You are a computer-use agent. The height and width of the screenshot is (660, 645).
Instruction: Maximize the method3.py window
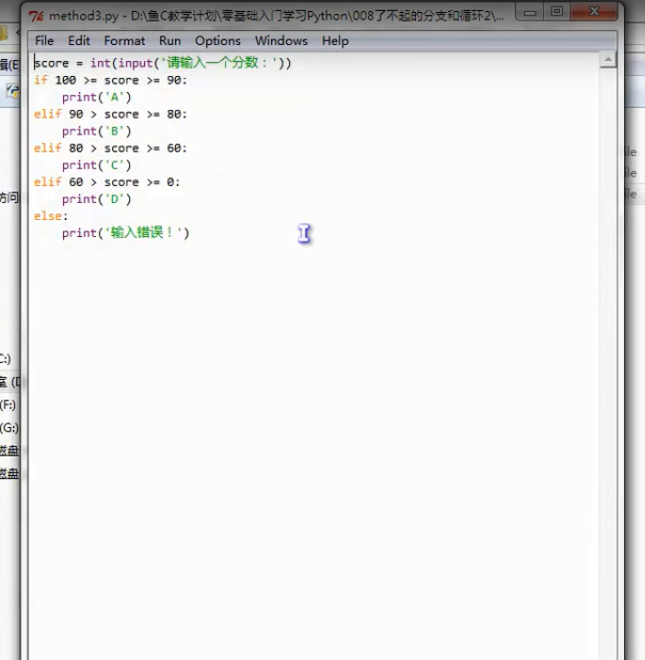557,11
